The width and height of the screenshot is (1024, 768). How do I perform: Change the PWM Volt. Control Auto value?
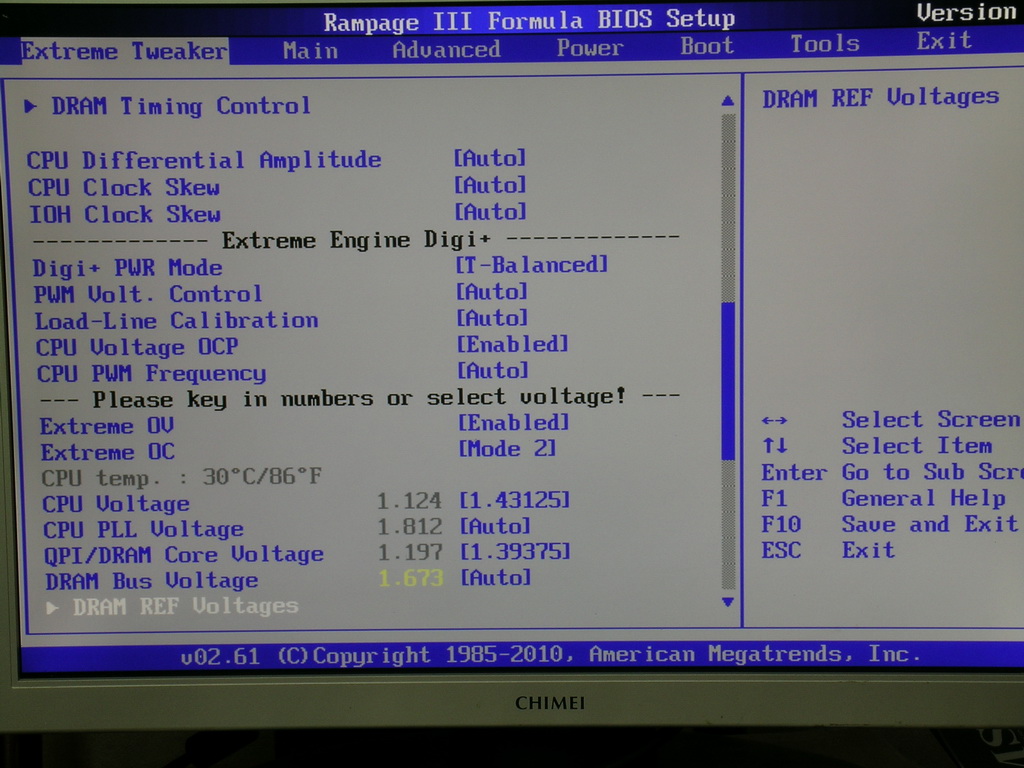(x=492, y=291)
